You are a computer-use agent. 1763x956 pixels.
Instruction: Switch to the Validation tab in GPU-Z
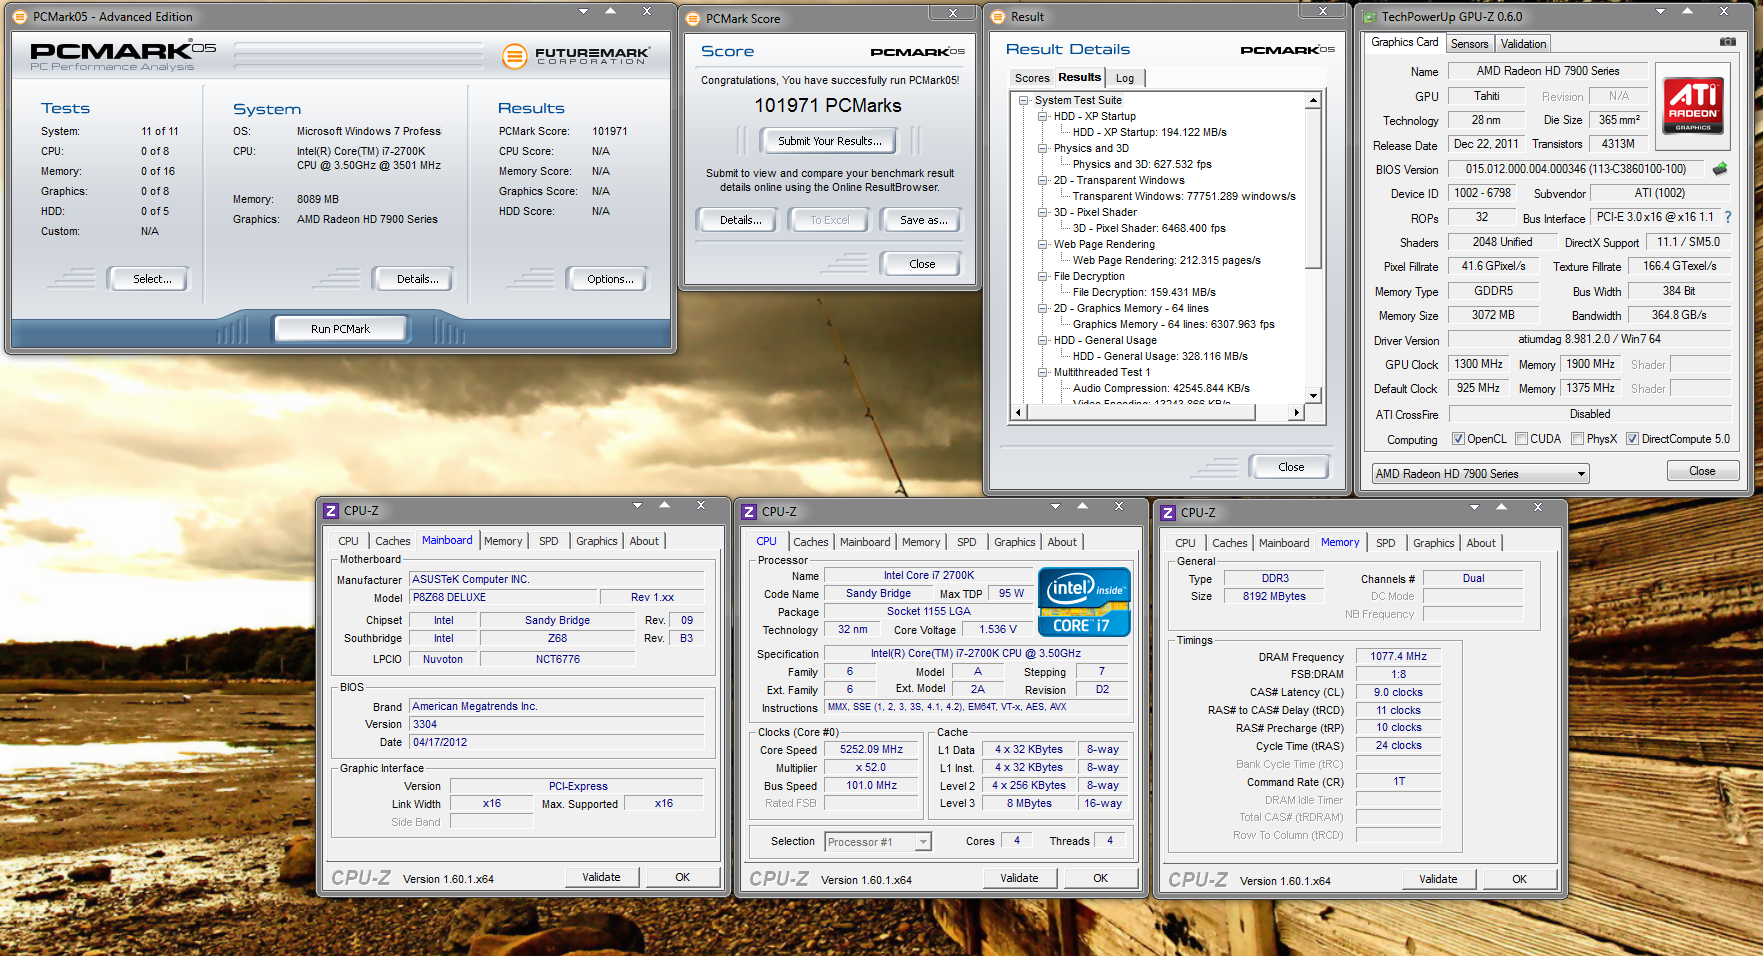point(1523,44)
